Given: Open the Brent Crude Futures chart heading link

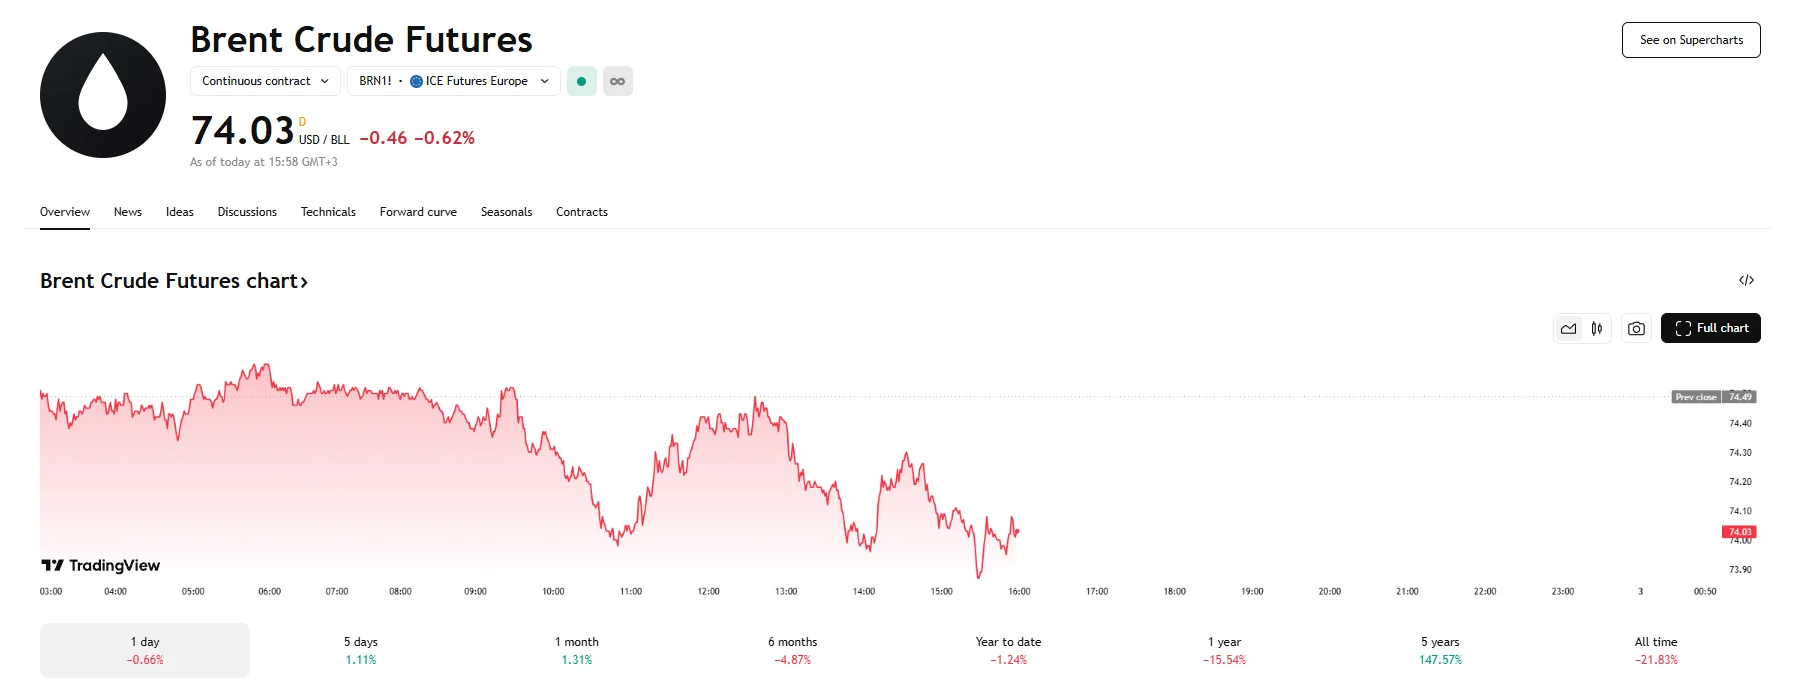Looking at the screenshot, I should pyautogui.click(x=174, y=281).
